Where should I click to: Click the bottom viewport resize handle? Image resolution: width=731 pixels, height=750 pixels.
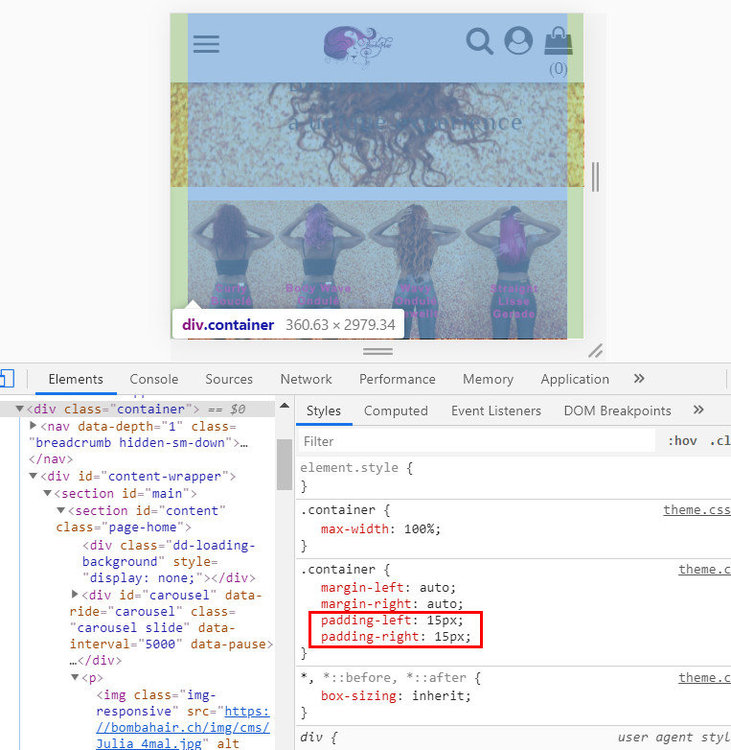point(377,351)
